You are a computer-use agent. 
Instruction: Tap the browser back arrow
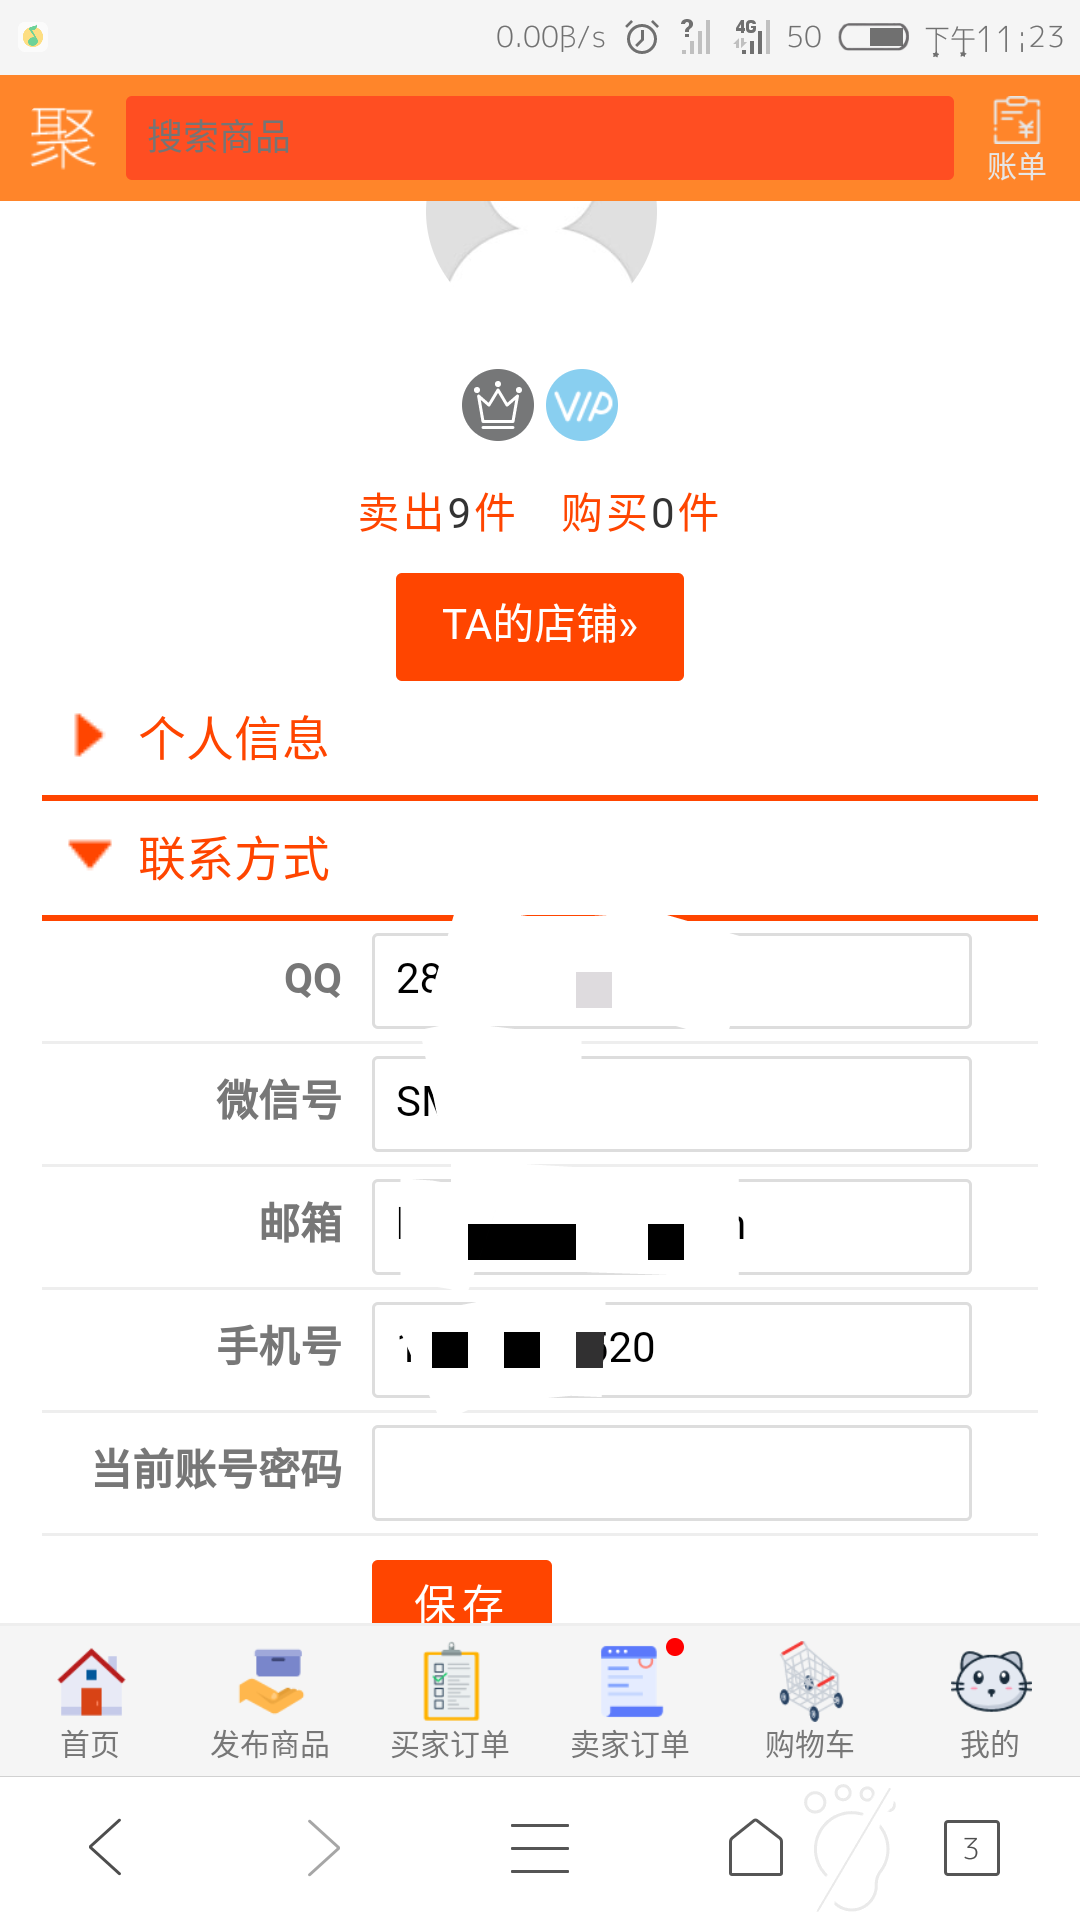pos(106,1847)
